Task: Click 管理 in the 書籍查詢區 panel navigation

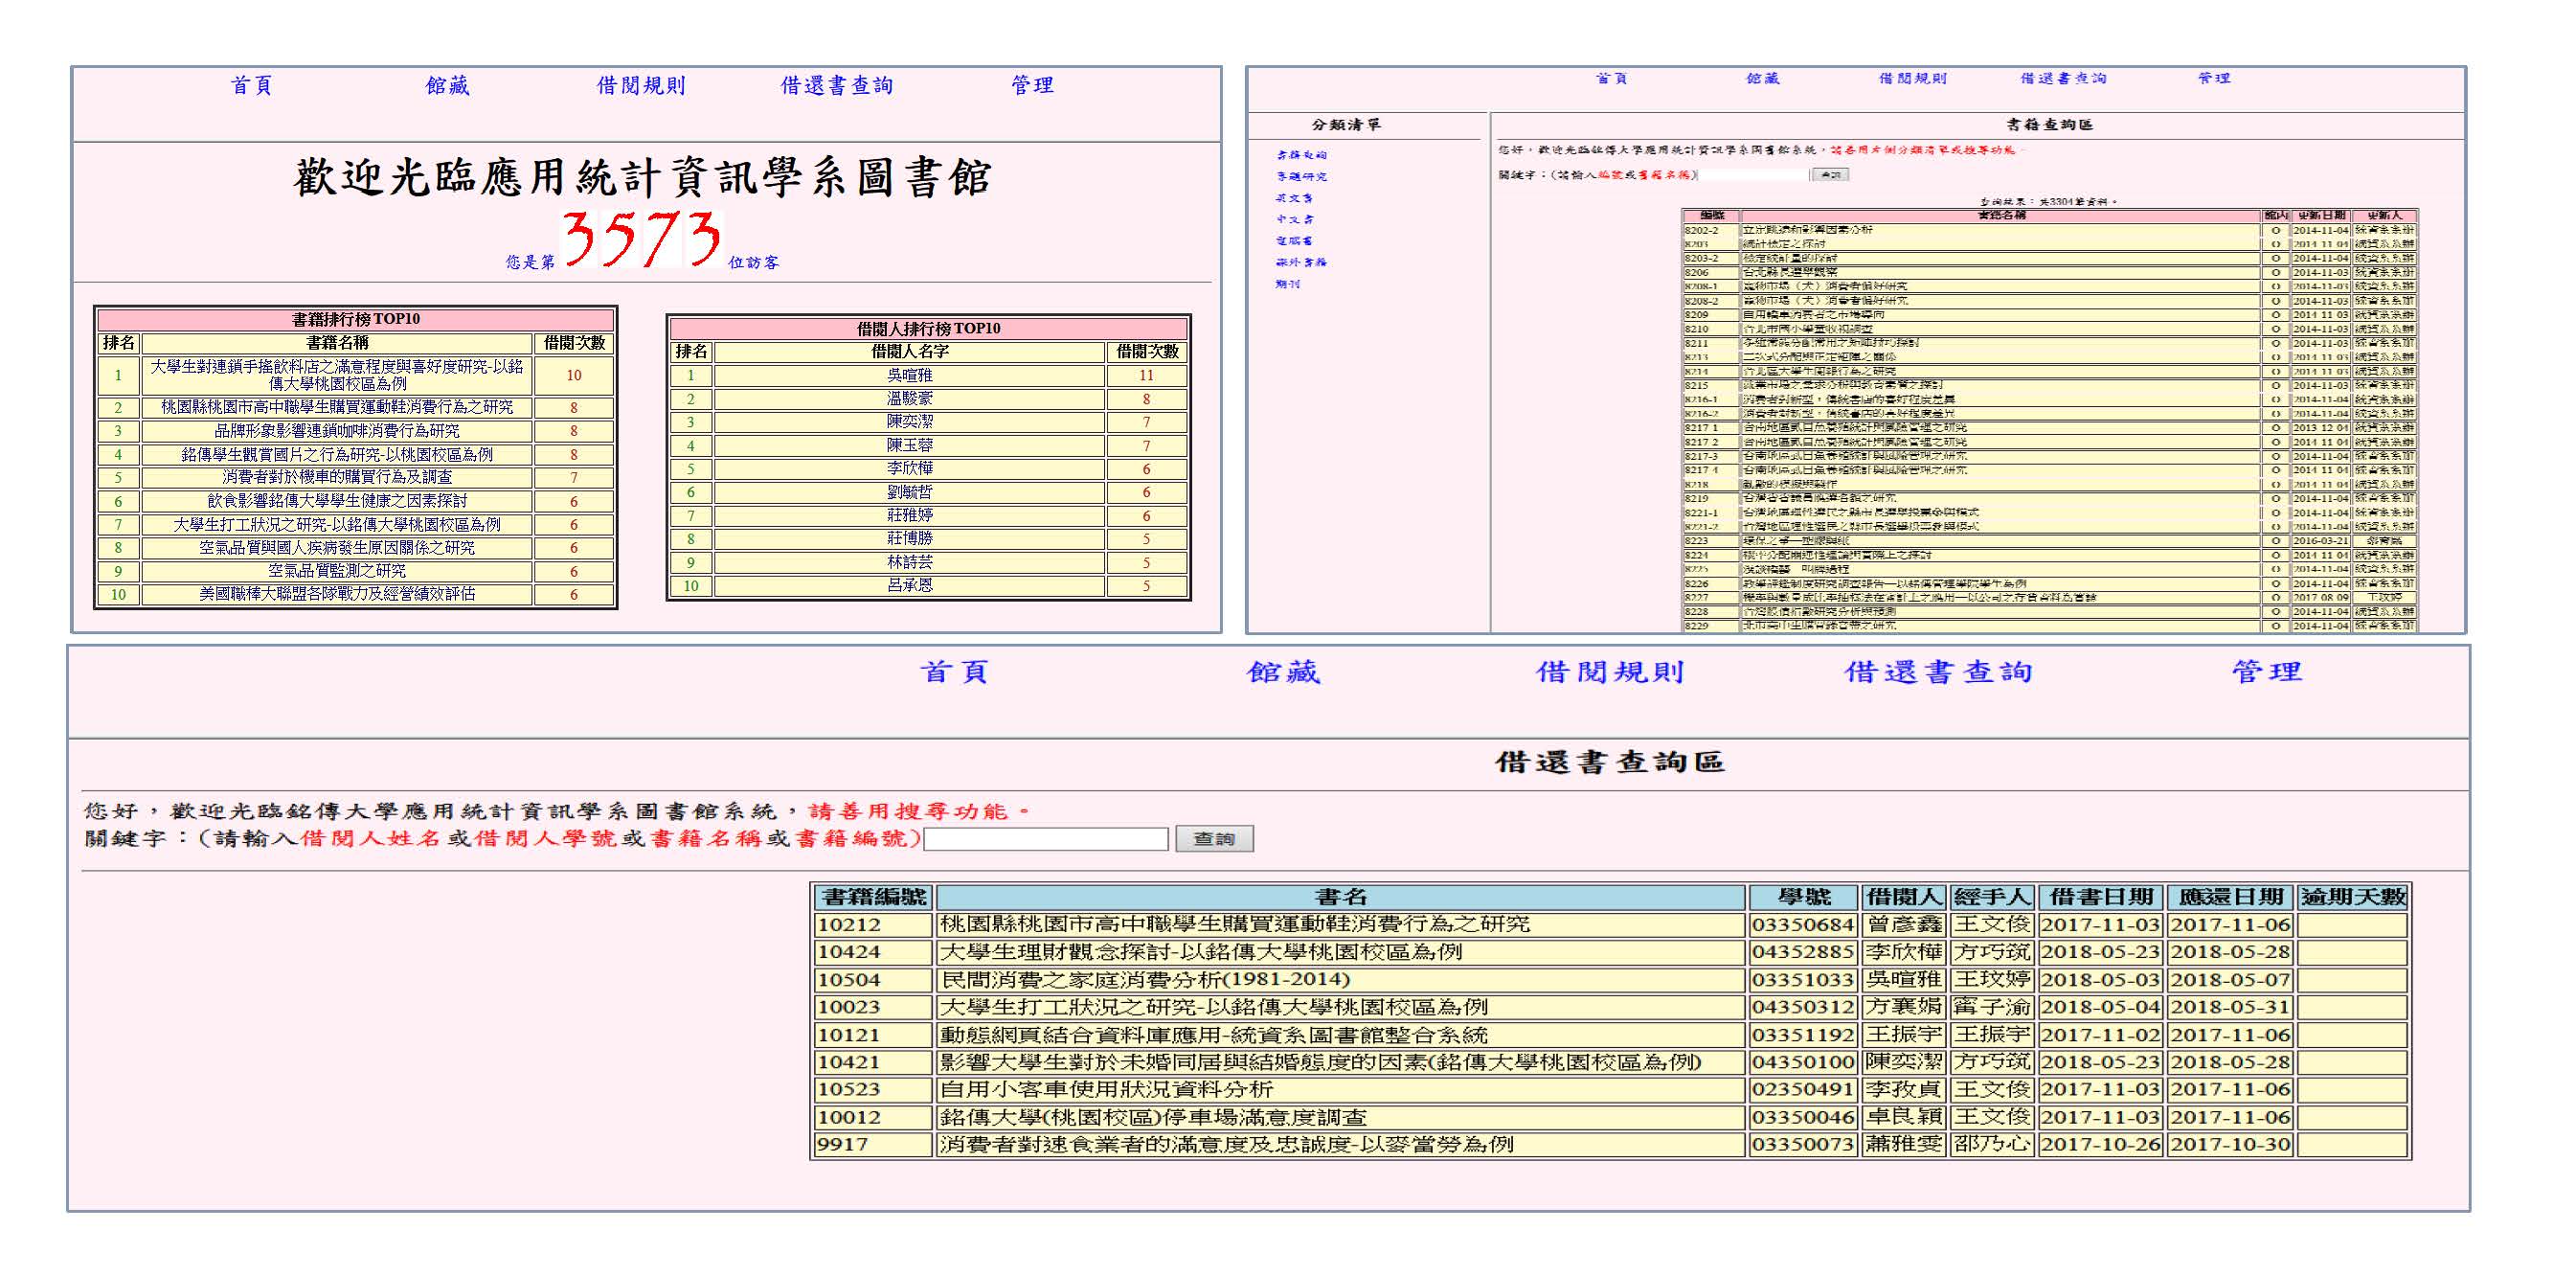Action: pyautogui.click(x=2214, y=78)
